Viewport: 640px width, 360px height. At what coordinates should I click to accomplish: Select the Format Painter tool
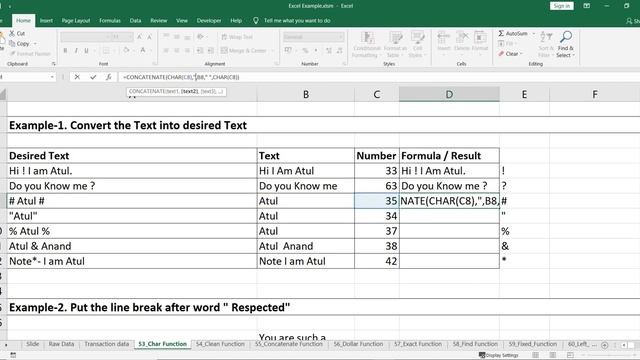[30, 53]
